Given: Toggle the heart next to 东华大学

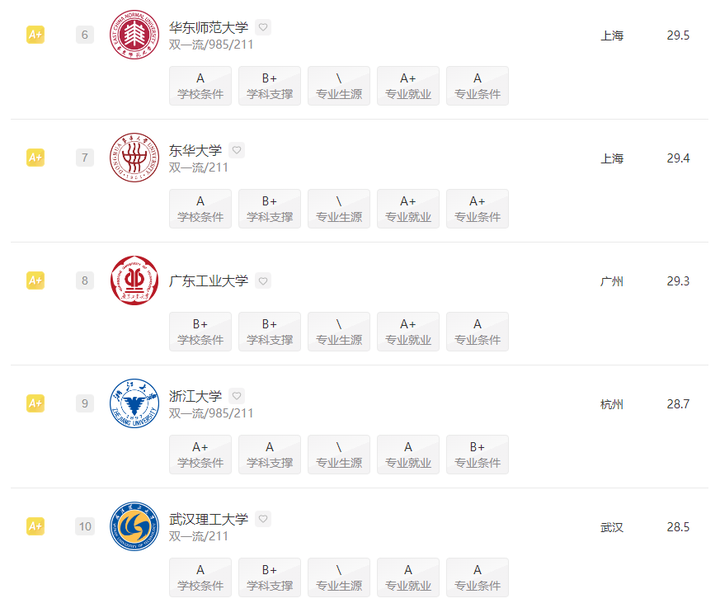Looking at the screenshot, I should coord(237,150).
